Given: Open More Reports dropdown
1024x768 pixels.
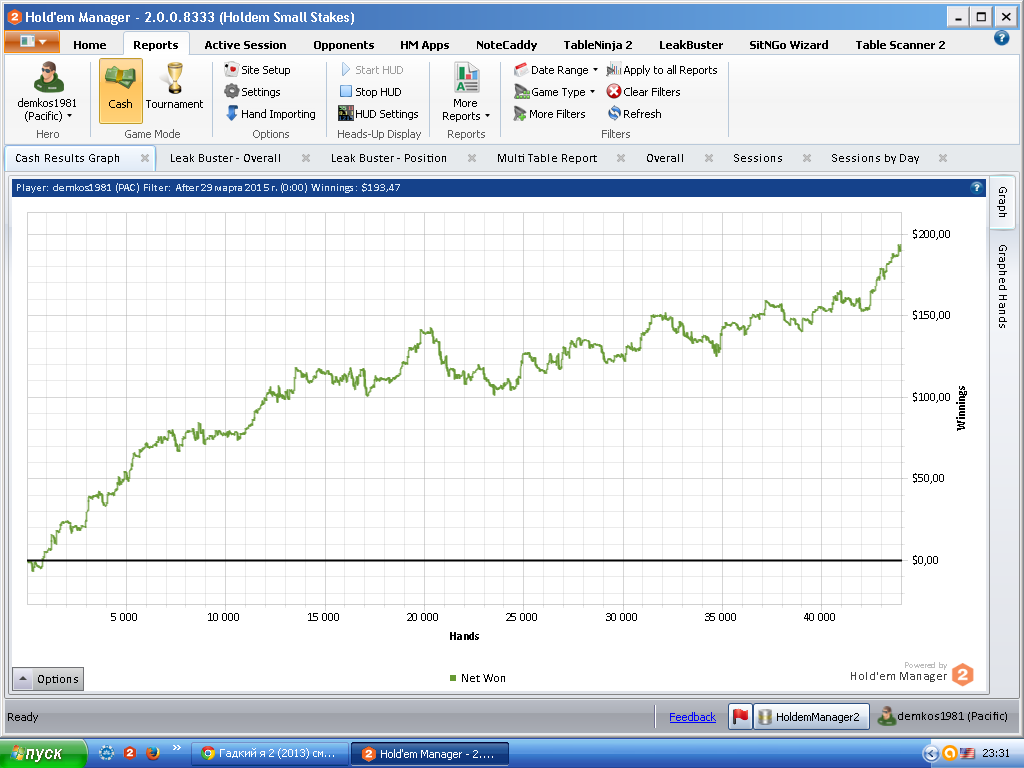Looking at the screenshot, I should [x=466, y=92].
